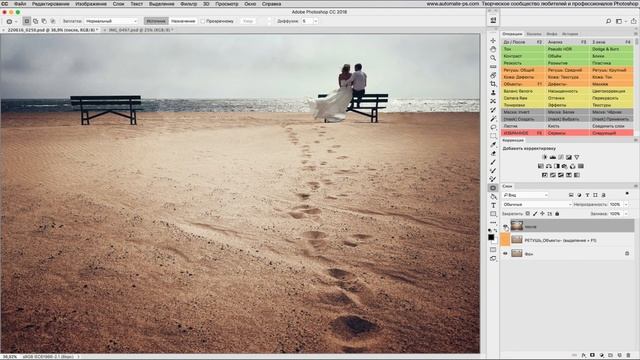The height and width of the screenshot is (360, 640).
Task: Open the Operations panel flyout menu
Action: click(x=636, y=34)
